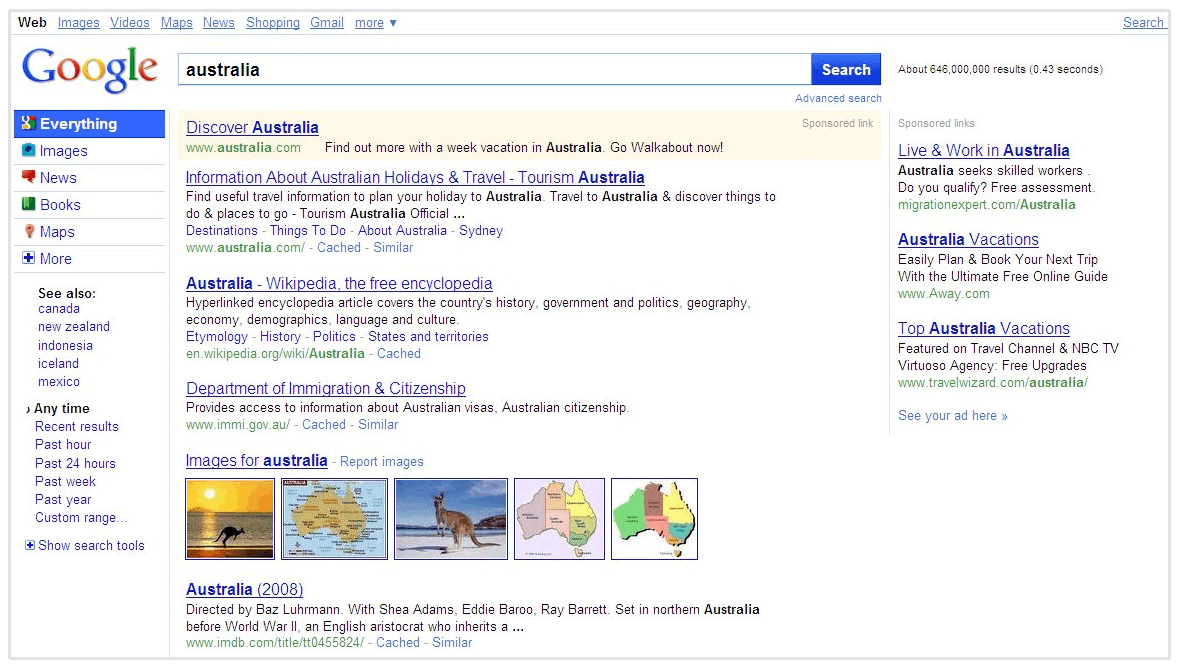The width and height of the screenshot is (1180, 670).
Task: Expand the 'Any time' filter options
Action: tap(63, 408)
